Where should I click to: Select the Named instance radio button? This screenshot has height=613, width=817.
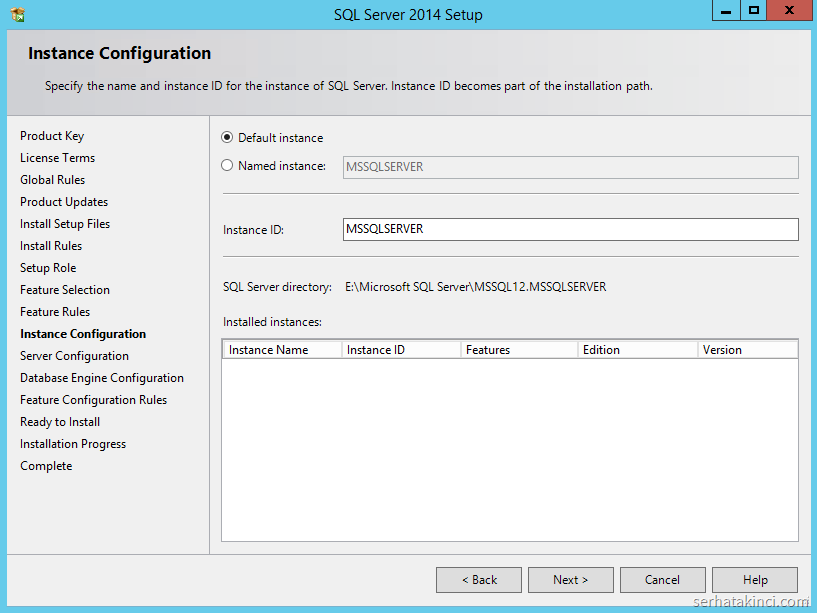tap(227, 166)
